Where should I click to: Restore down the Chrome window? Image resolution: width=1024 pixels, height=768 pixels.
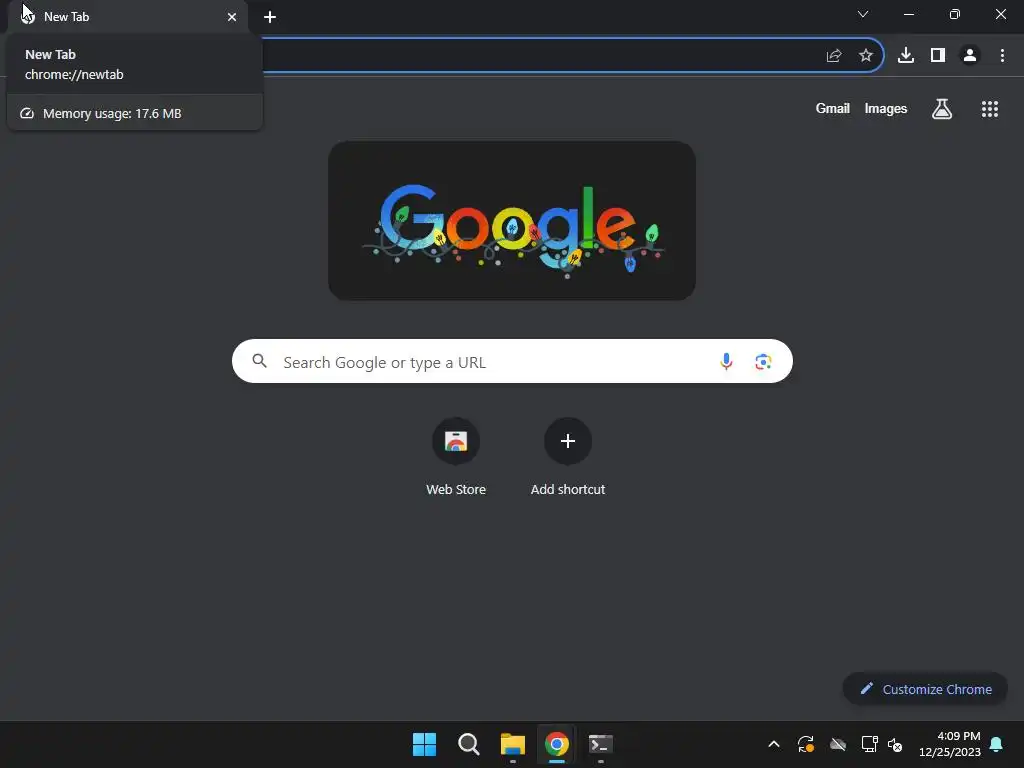click(x=955, y=14)
